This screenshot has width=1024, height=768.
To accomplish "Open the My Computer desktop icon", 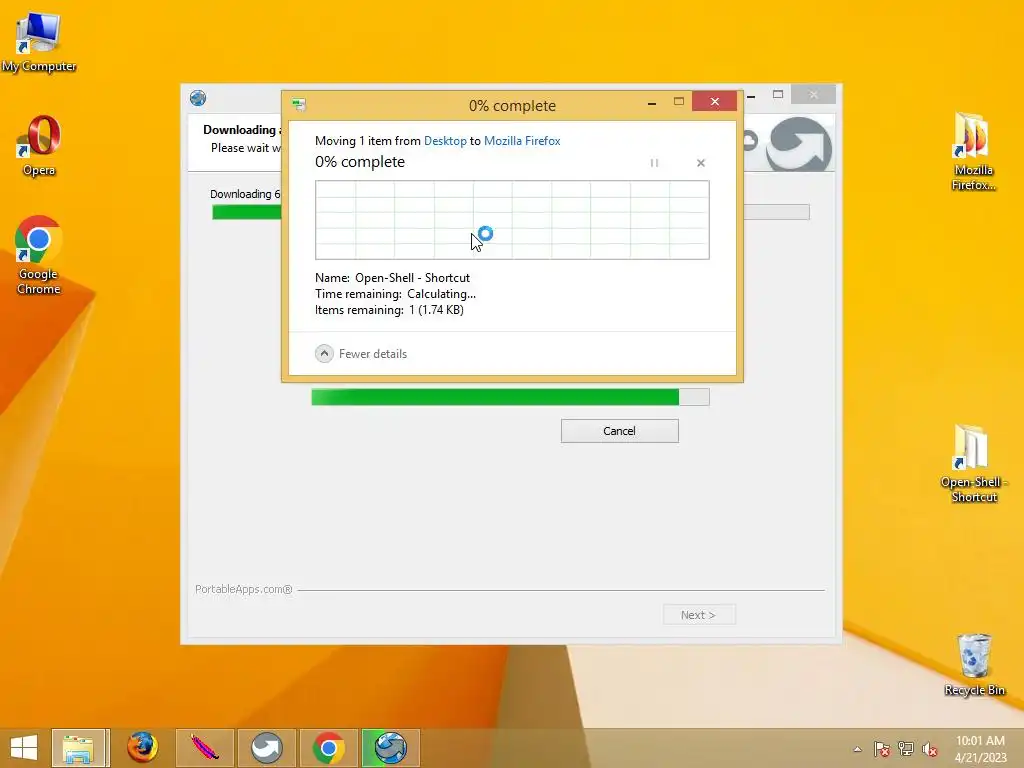I will pos(39,42).
